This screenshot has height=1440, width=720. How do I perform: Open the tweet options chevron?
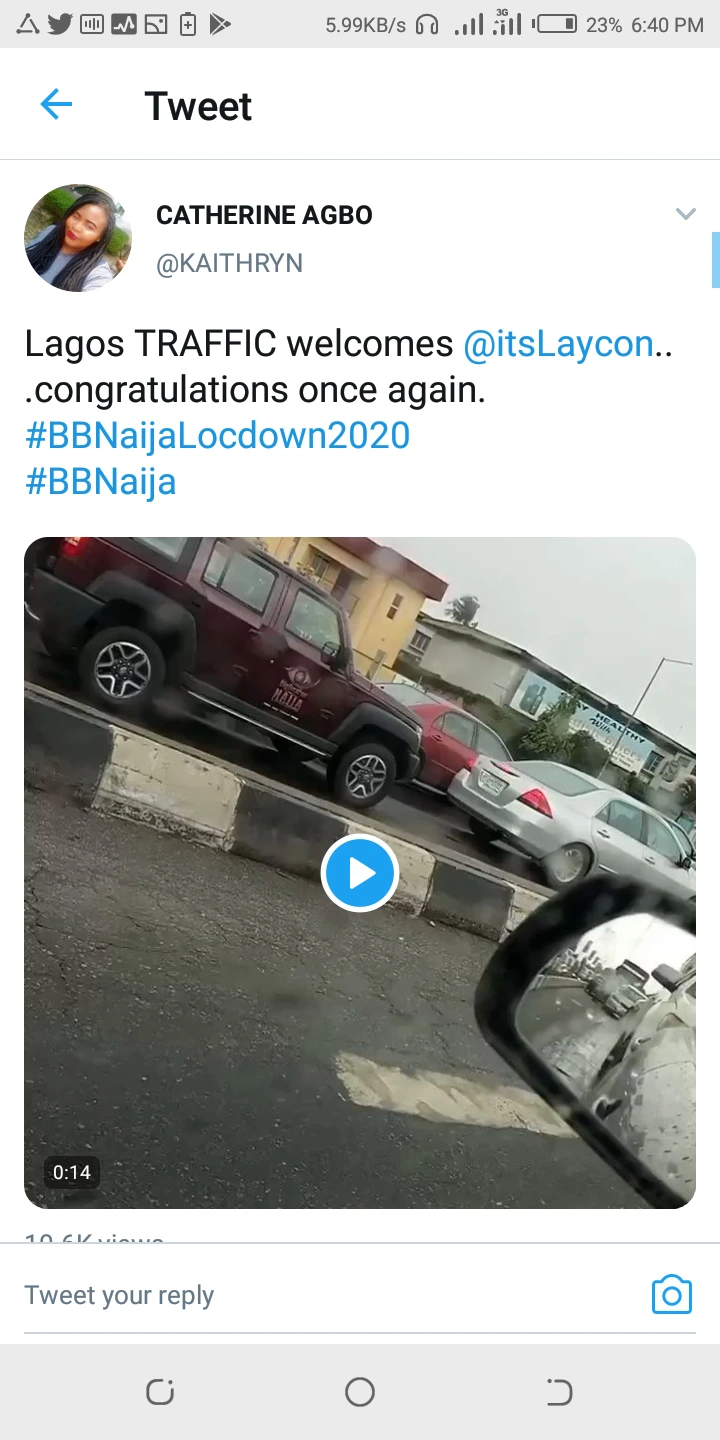(x=685, y=214)
